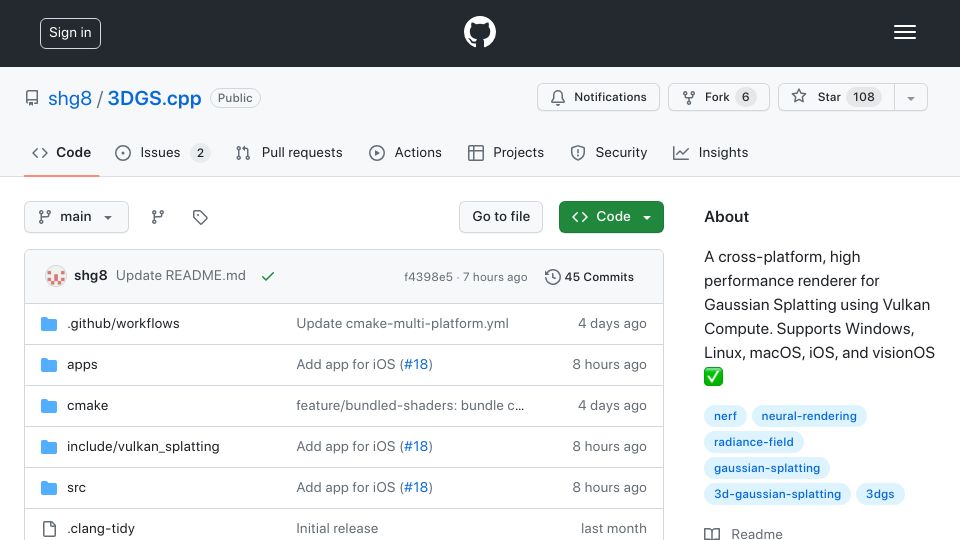
Task: Open the Issues tab
Action: coord(162,153)
